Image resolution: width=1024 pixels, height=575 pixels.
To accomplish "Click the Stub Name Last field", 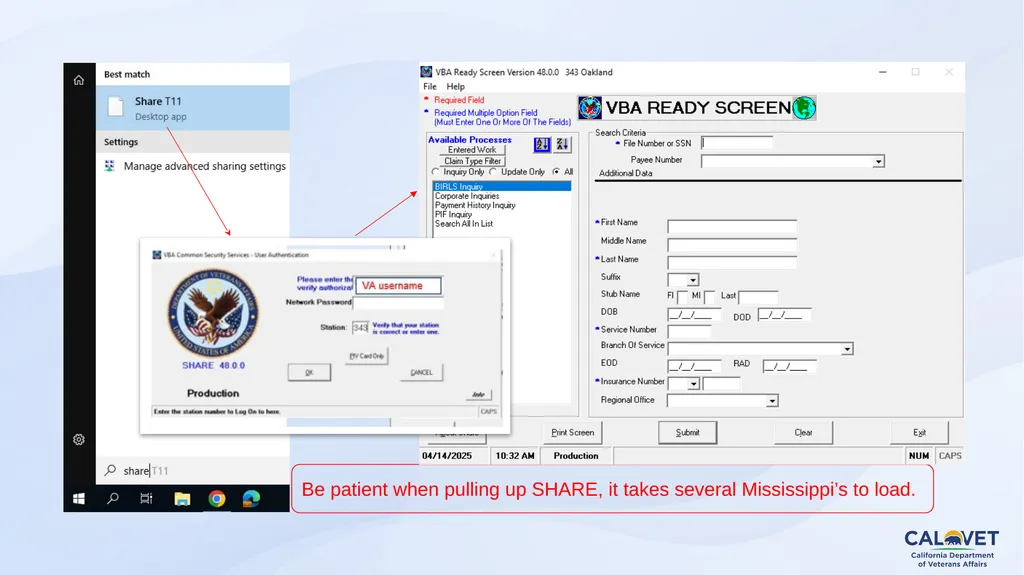I will click(x=758, y=297).
